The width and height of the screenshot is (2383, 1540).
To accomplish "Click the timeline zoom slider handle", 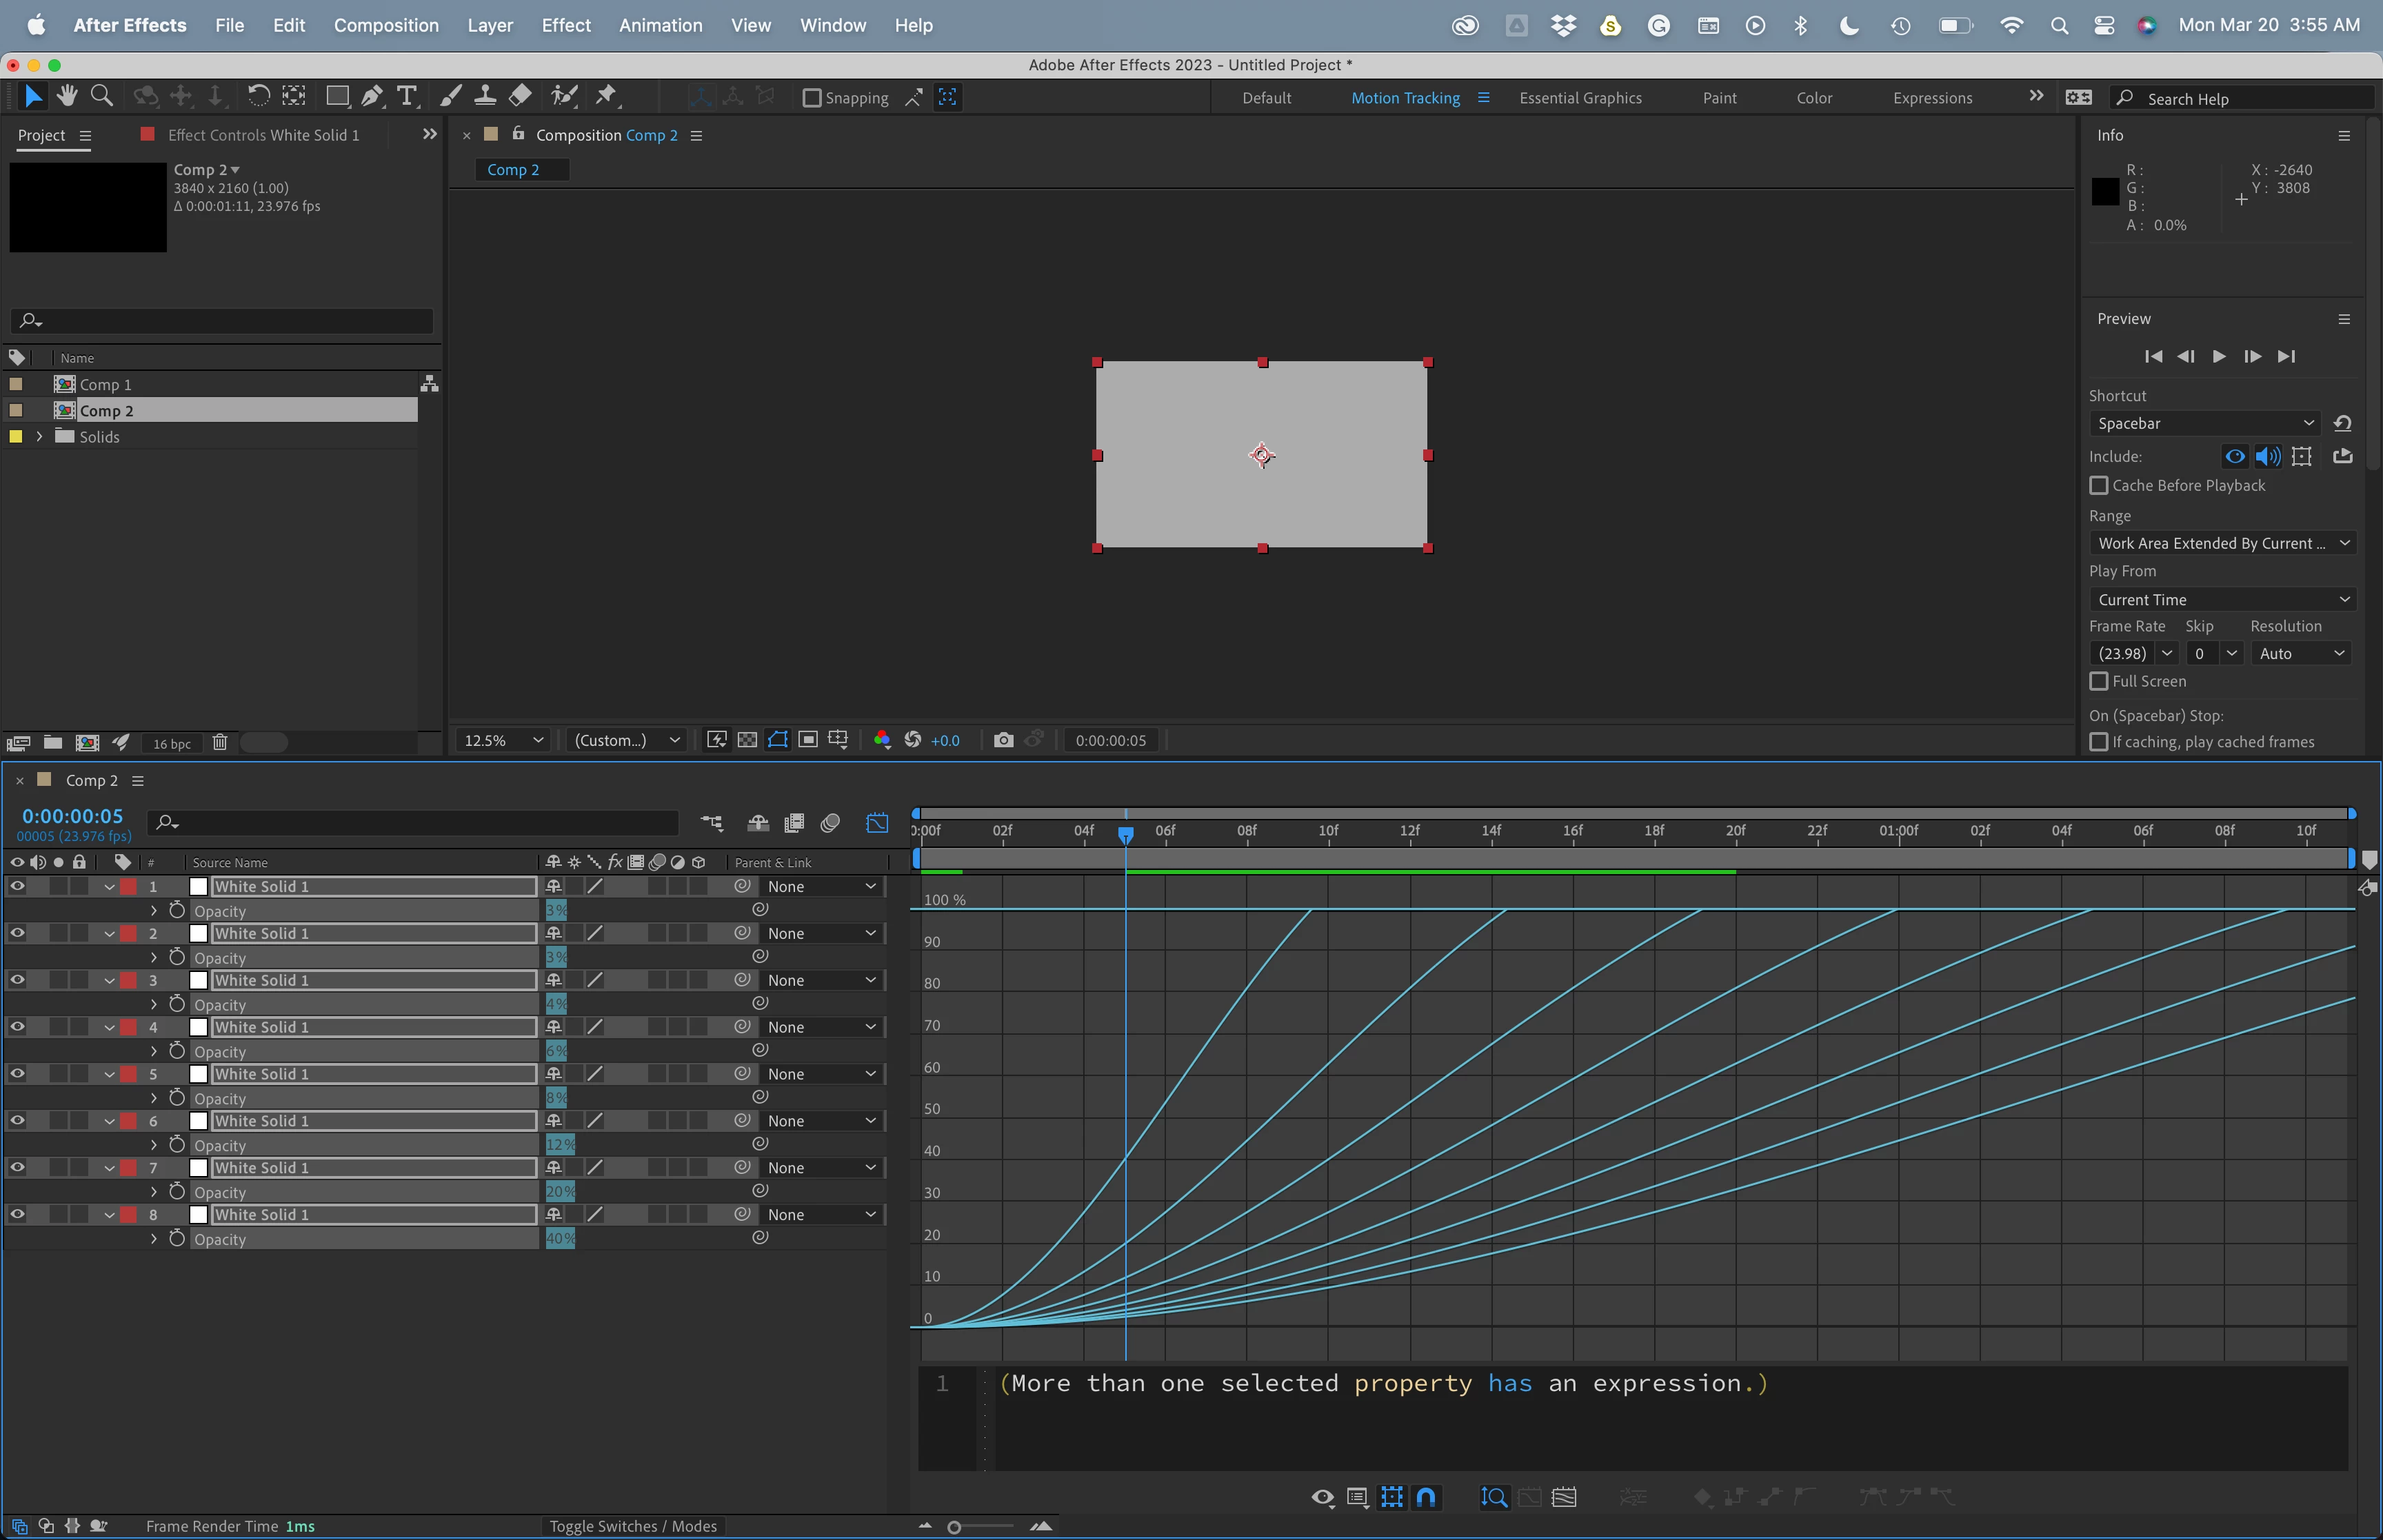I will click(954, 1527).
